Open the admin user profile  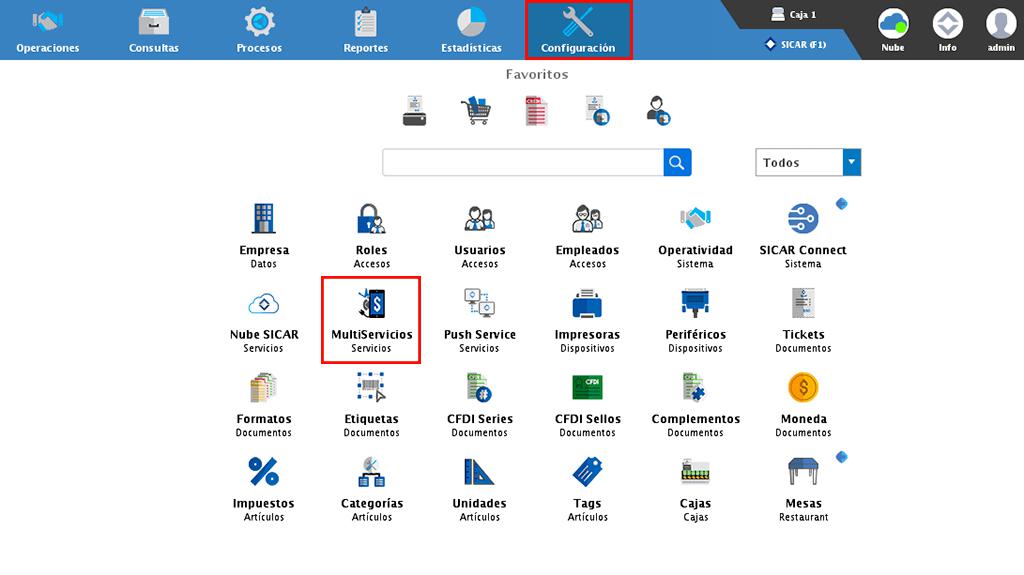click(x=1000, y=30)
